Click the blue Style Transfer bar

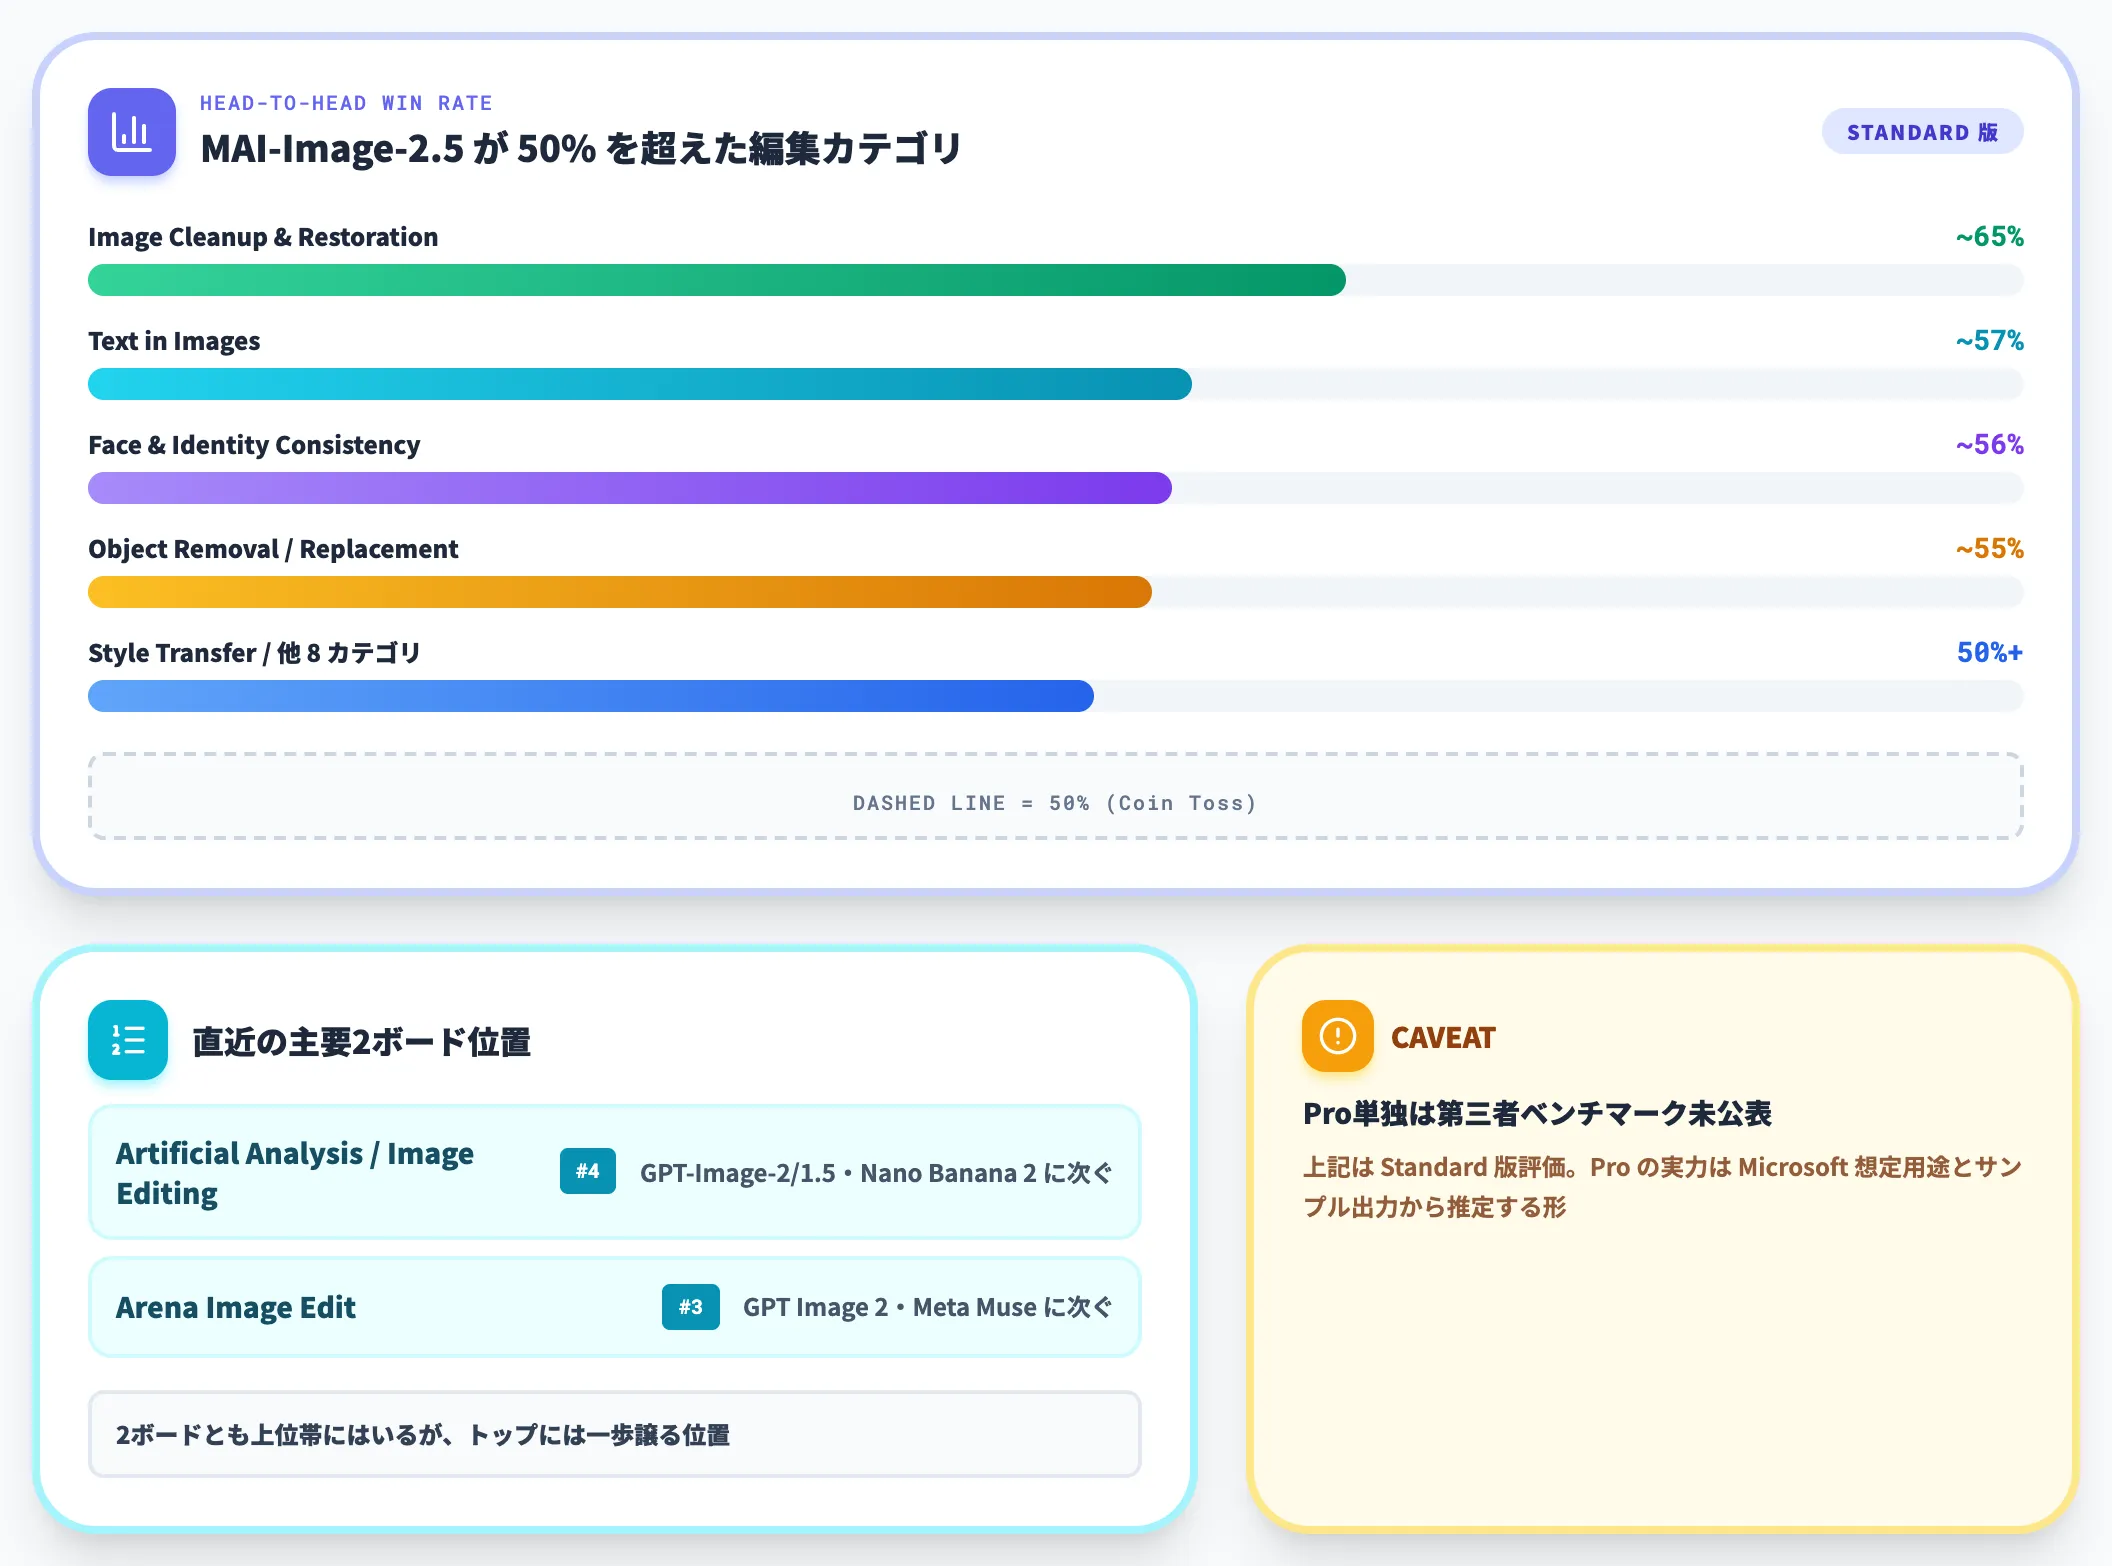(x=591, y=696)
